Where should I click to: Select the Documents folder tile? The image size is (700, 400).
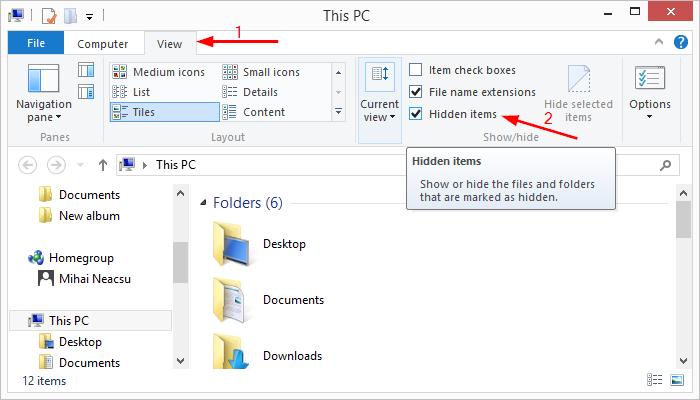[x=269, y=300]
